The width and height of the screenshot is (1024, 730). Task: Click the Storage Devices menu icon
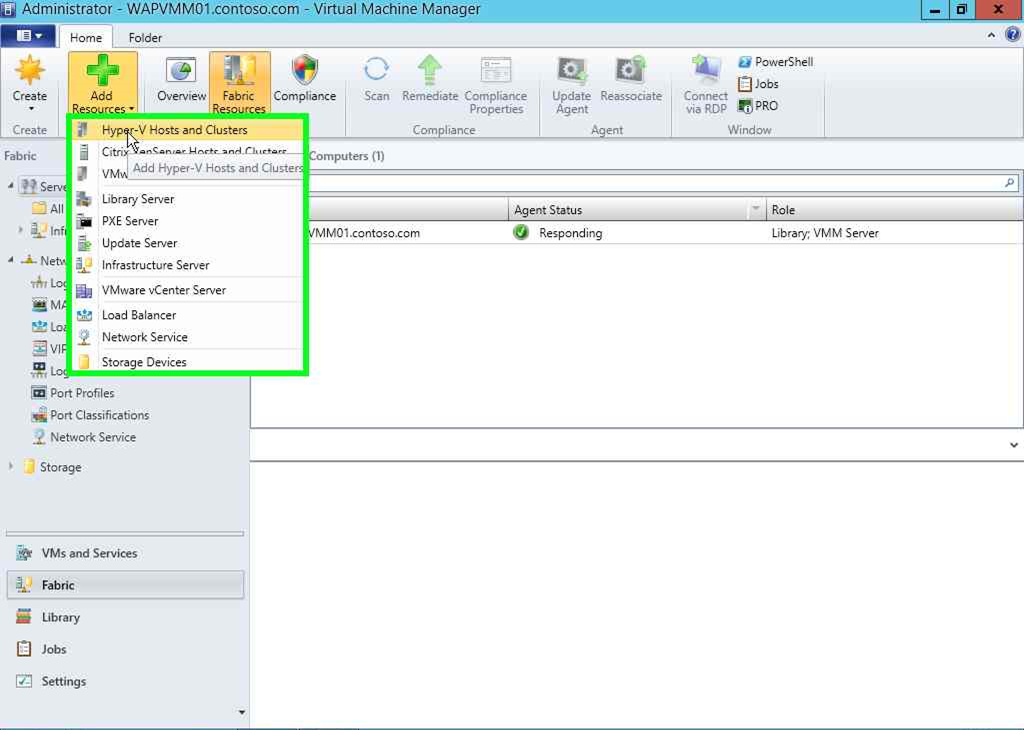pyautogui.click(x=84, y=362)
